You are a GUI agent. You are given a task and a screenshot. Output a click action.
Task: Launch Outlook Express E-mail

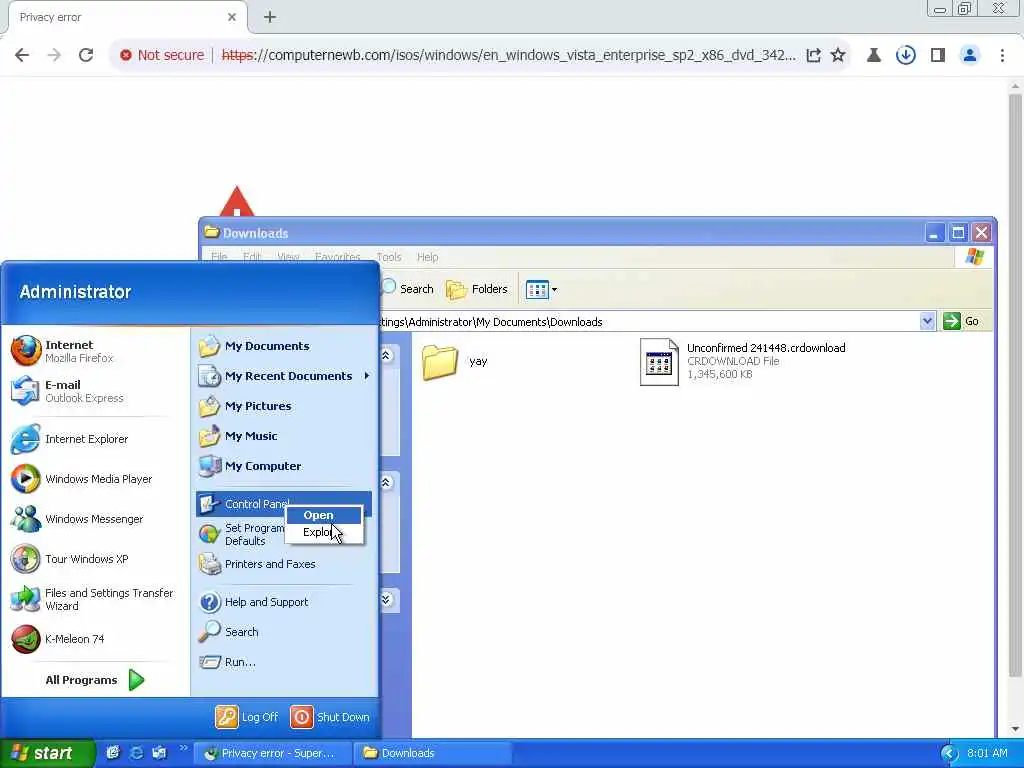pyautogui.click(x=95, y=391)
